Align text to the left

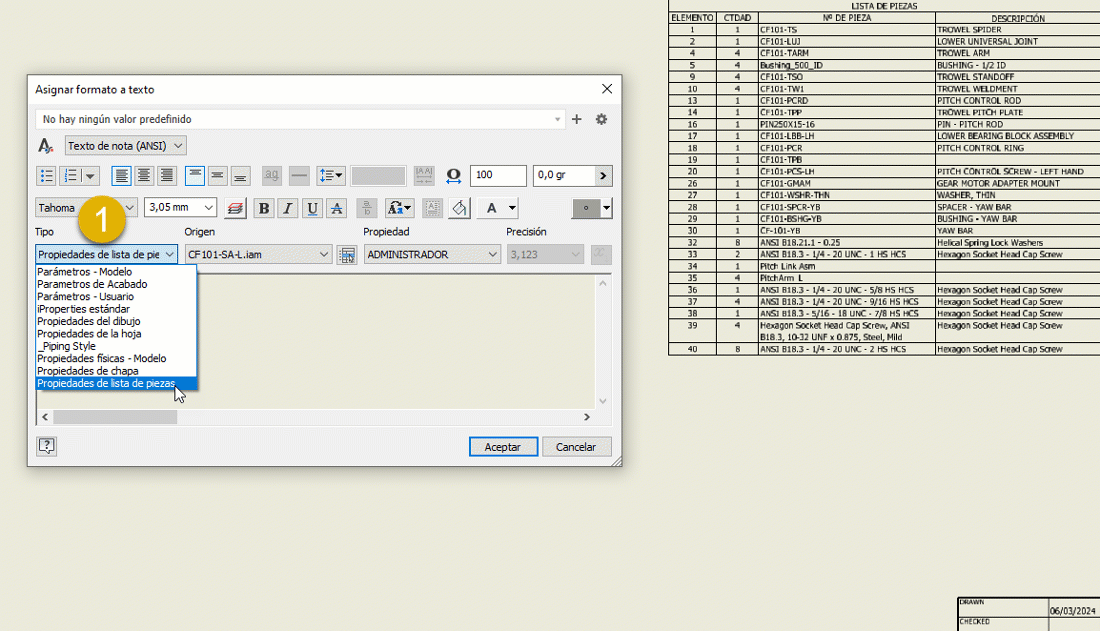[121, 175]
